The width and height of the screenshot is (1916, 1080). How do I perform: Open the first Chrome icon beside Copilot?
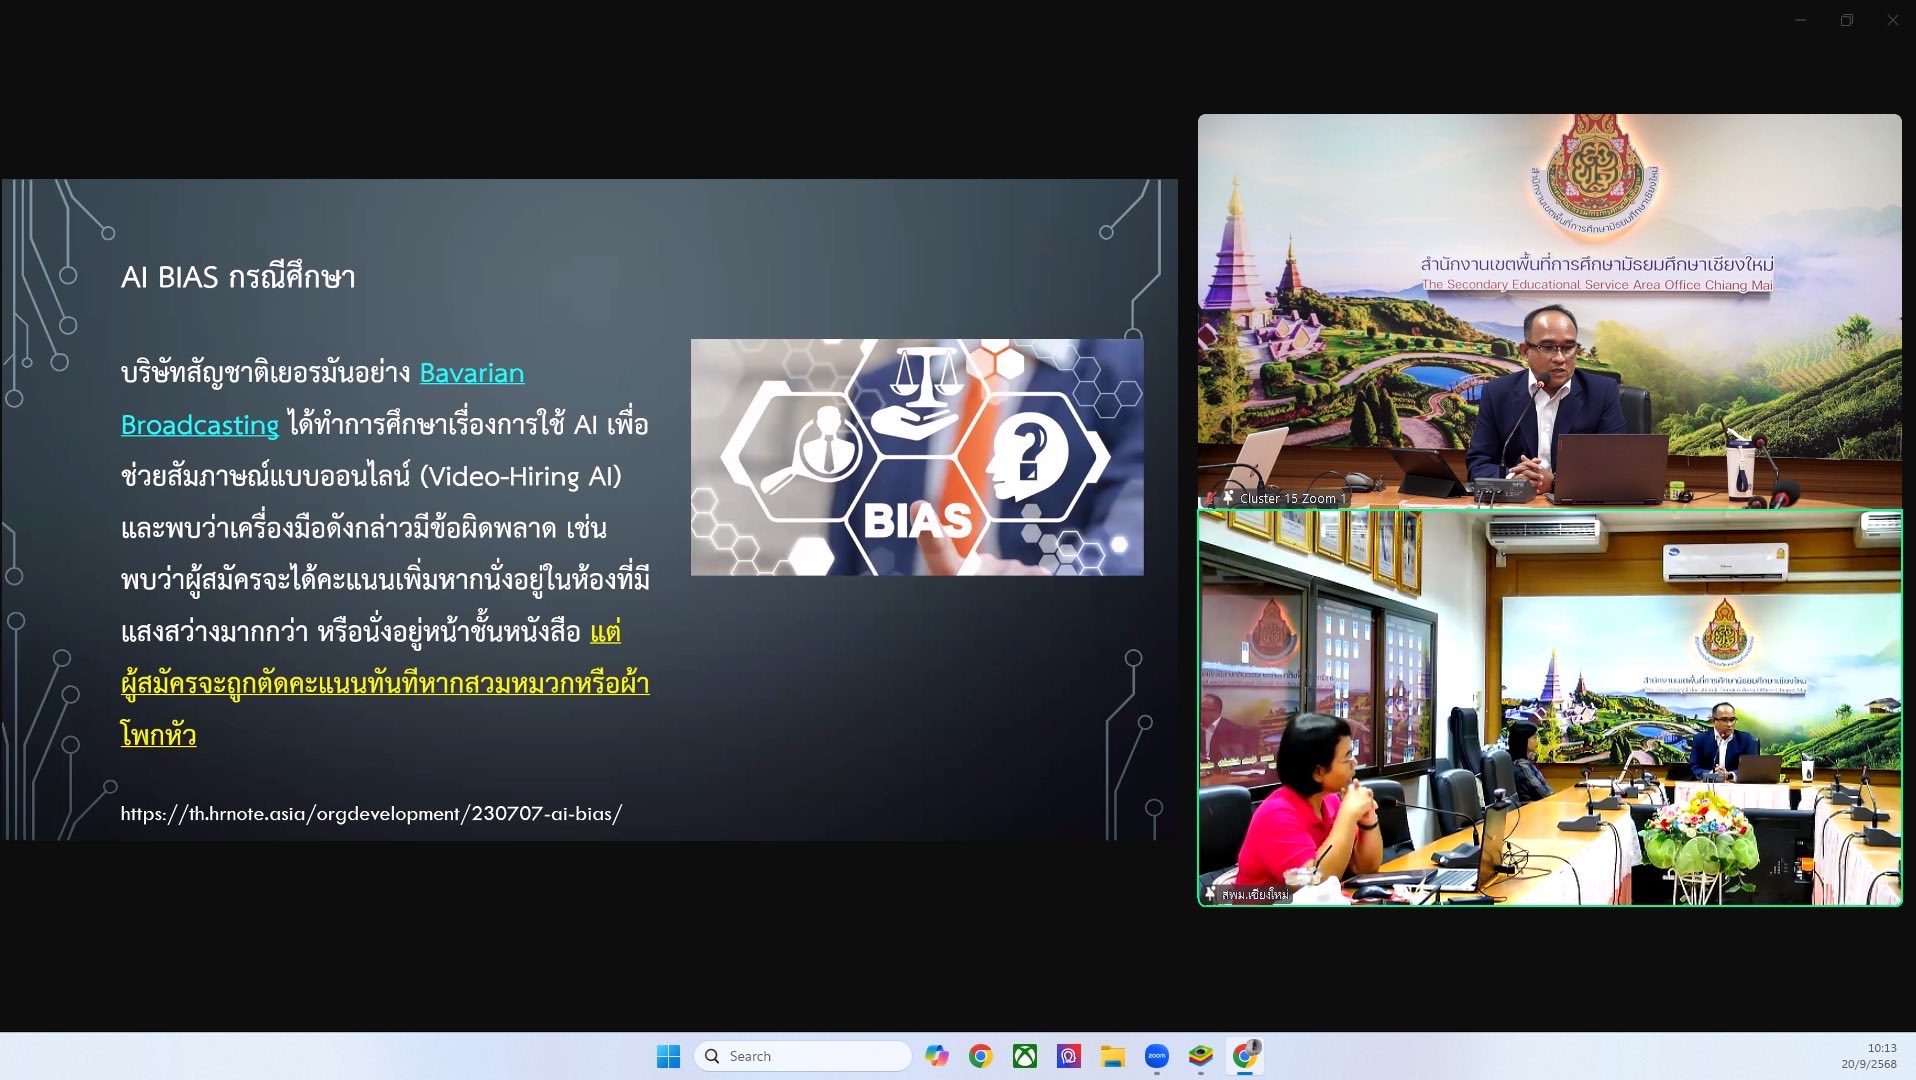(980, 1056)
